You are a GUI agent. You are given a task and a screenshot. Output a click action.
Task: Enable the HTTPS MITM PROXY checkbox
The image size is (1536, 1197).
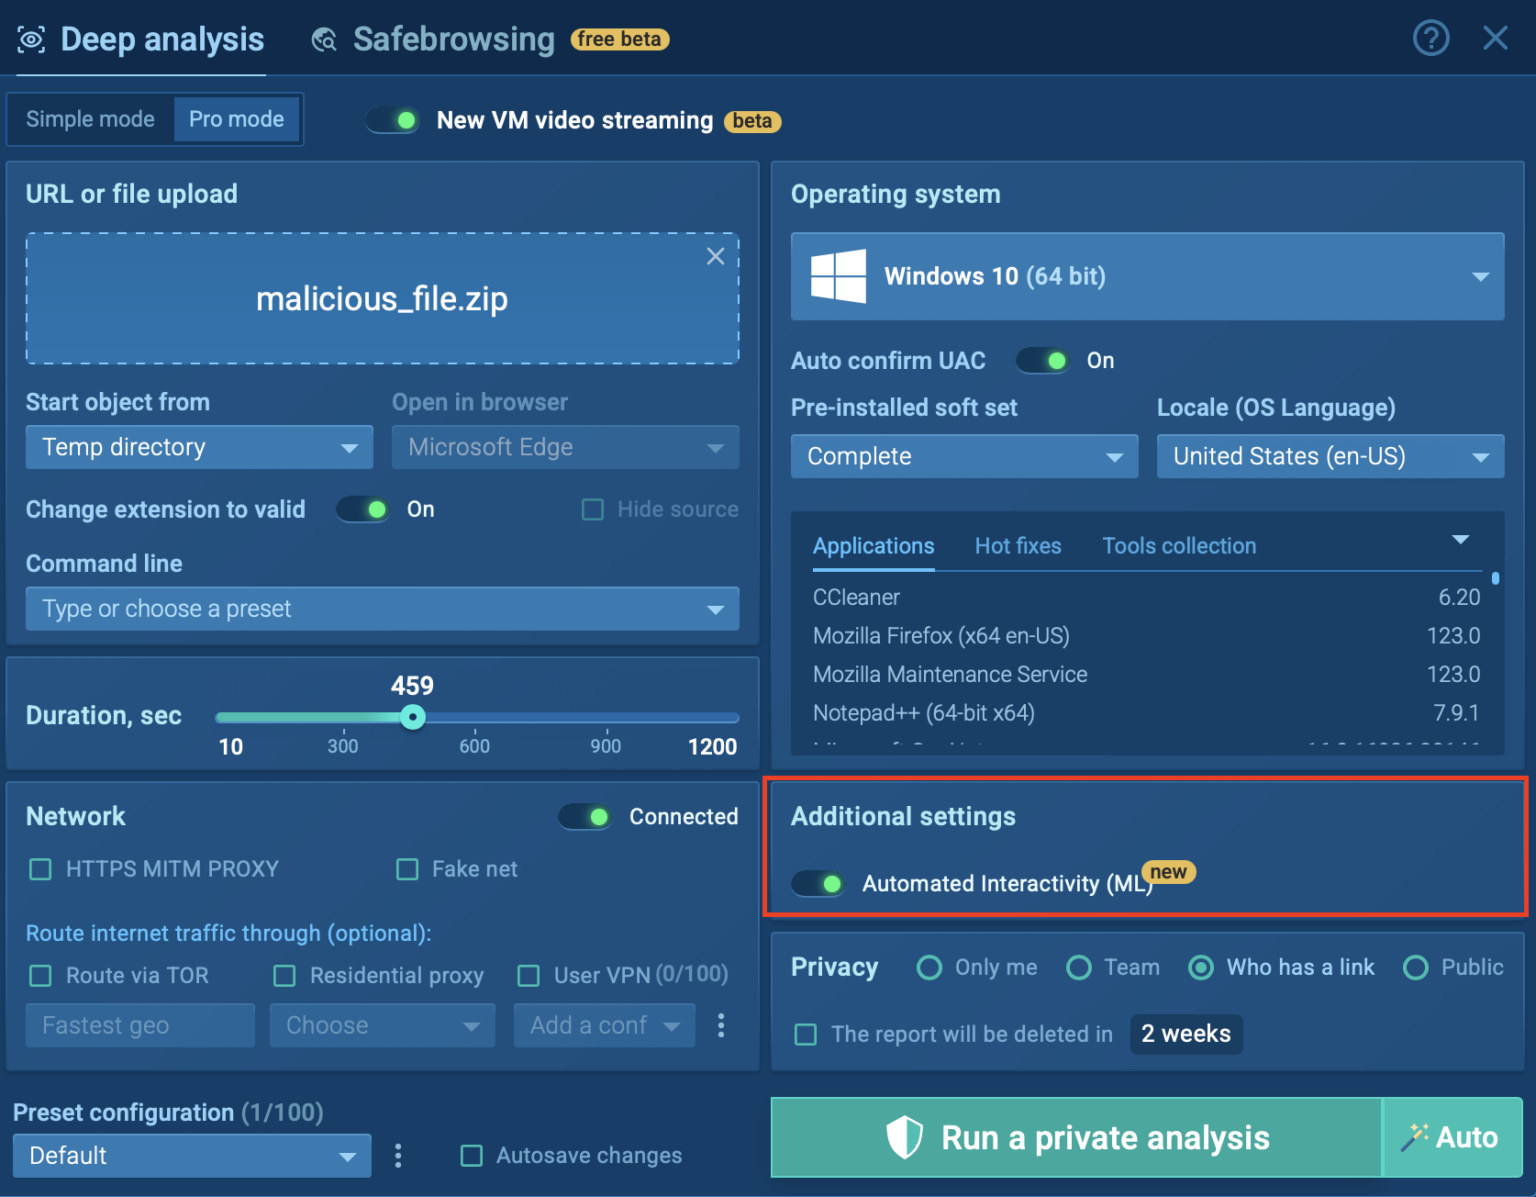pos(41,869)
